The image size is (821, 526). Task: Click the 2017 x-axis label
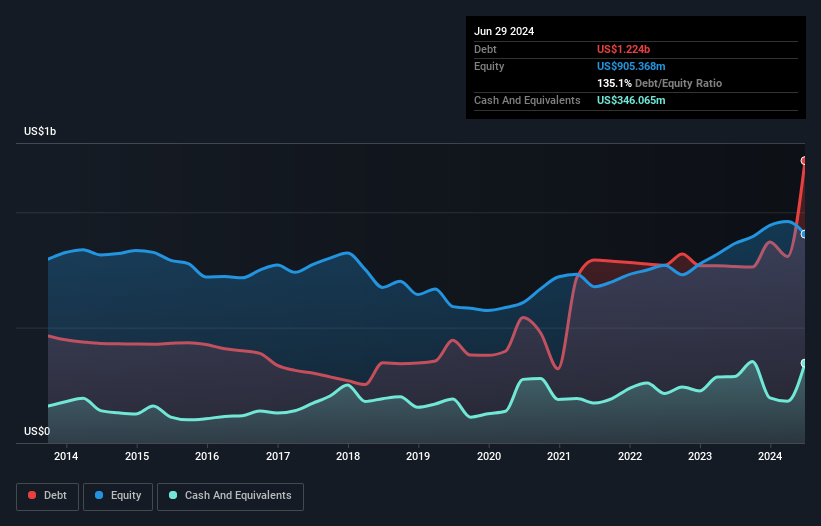278,456
